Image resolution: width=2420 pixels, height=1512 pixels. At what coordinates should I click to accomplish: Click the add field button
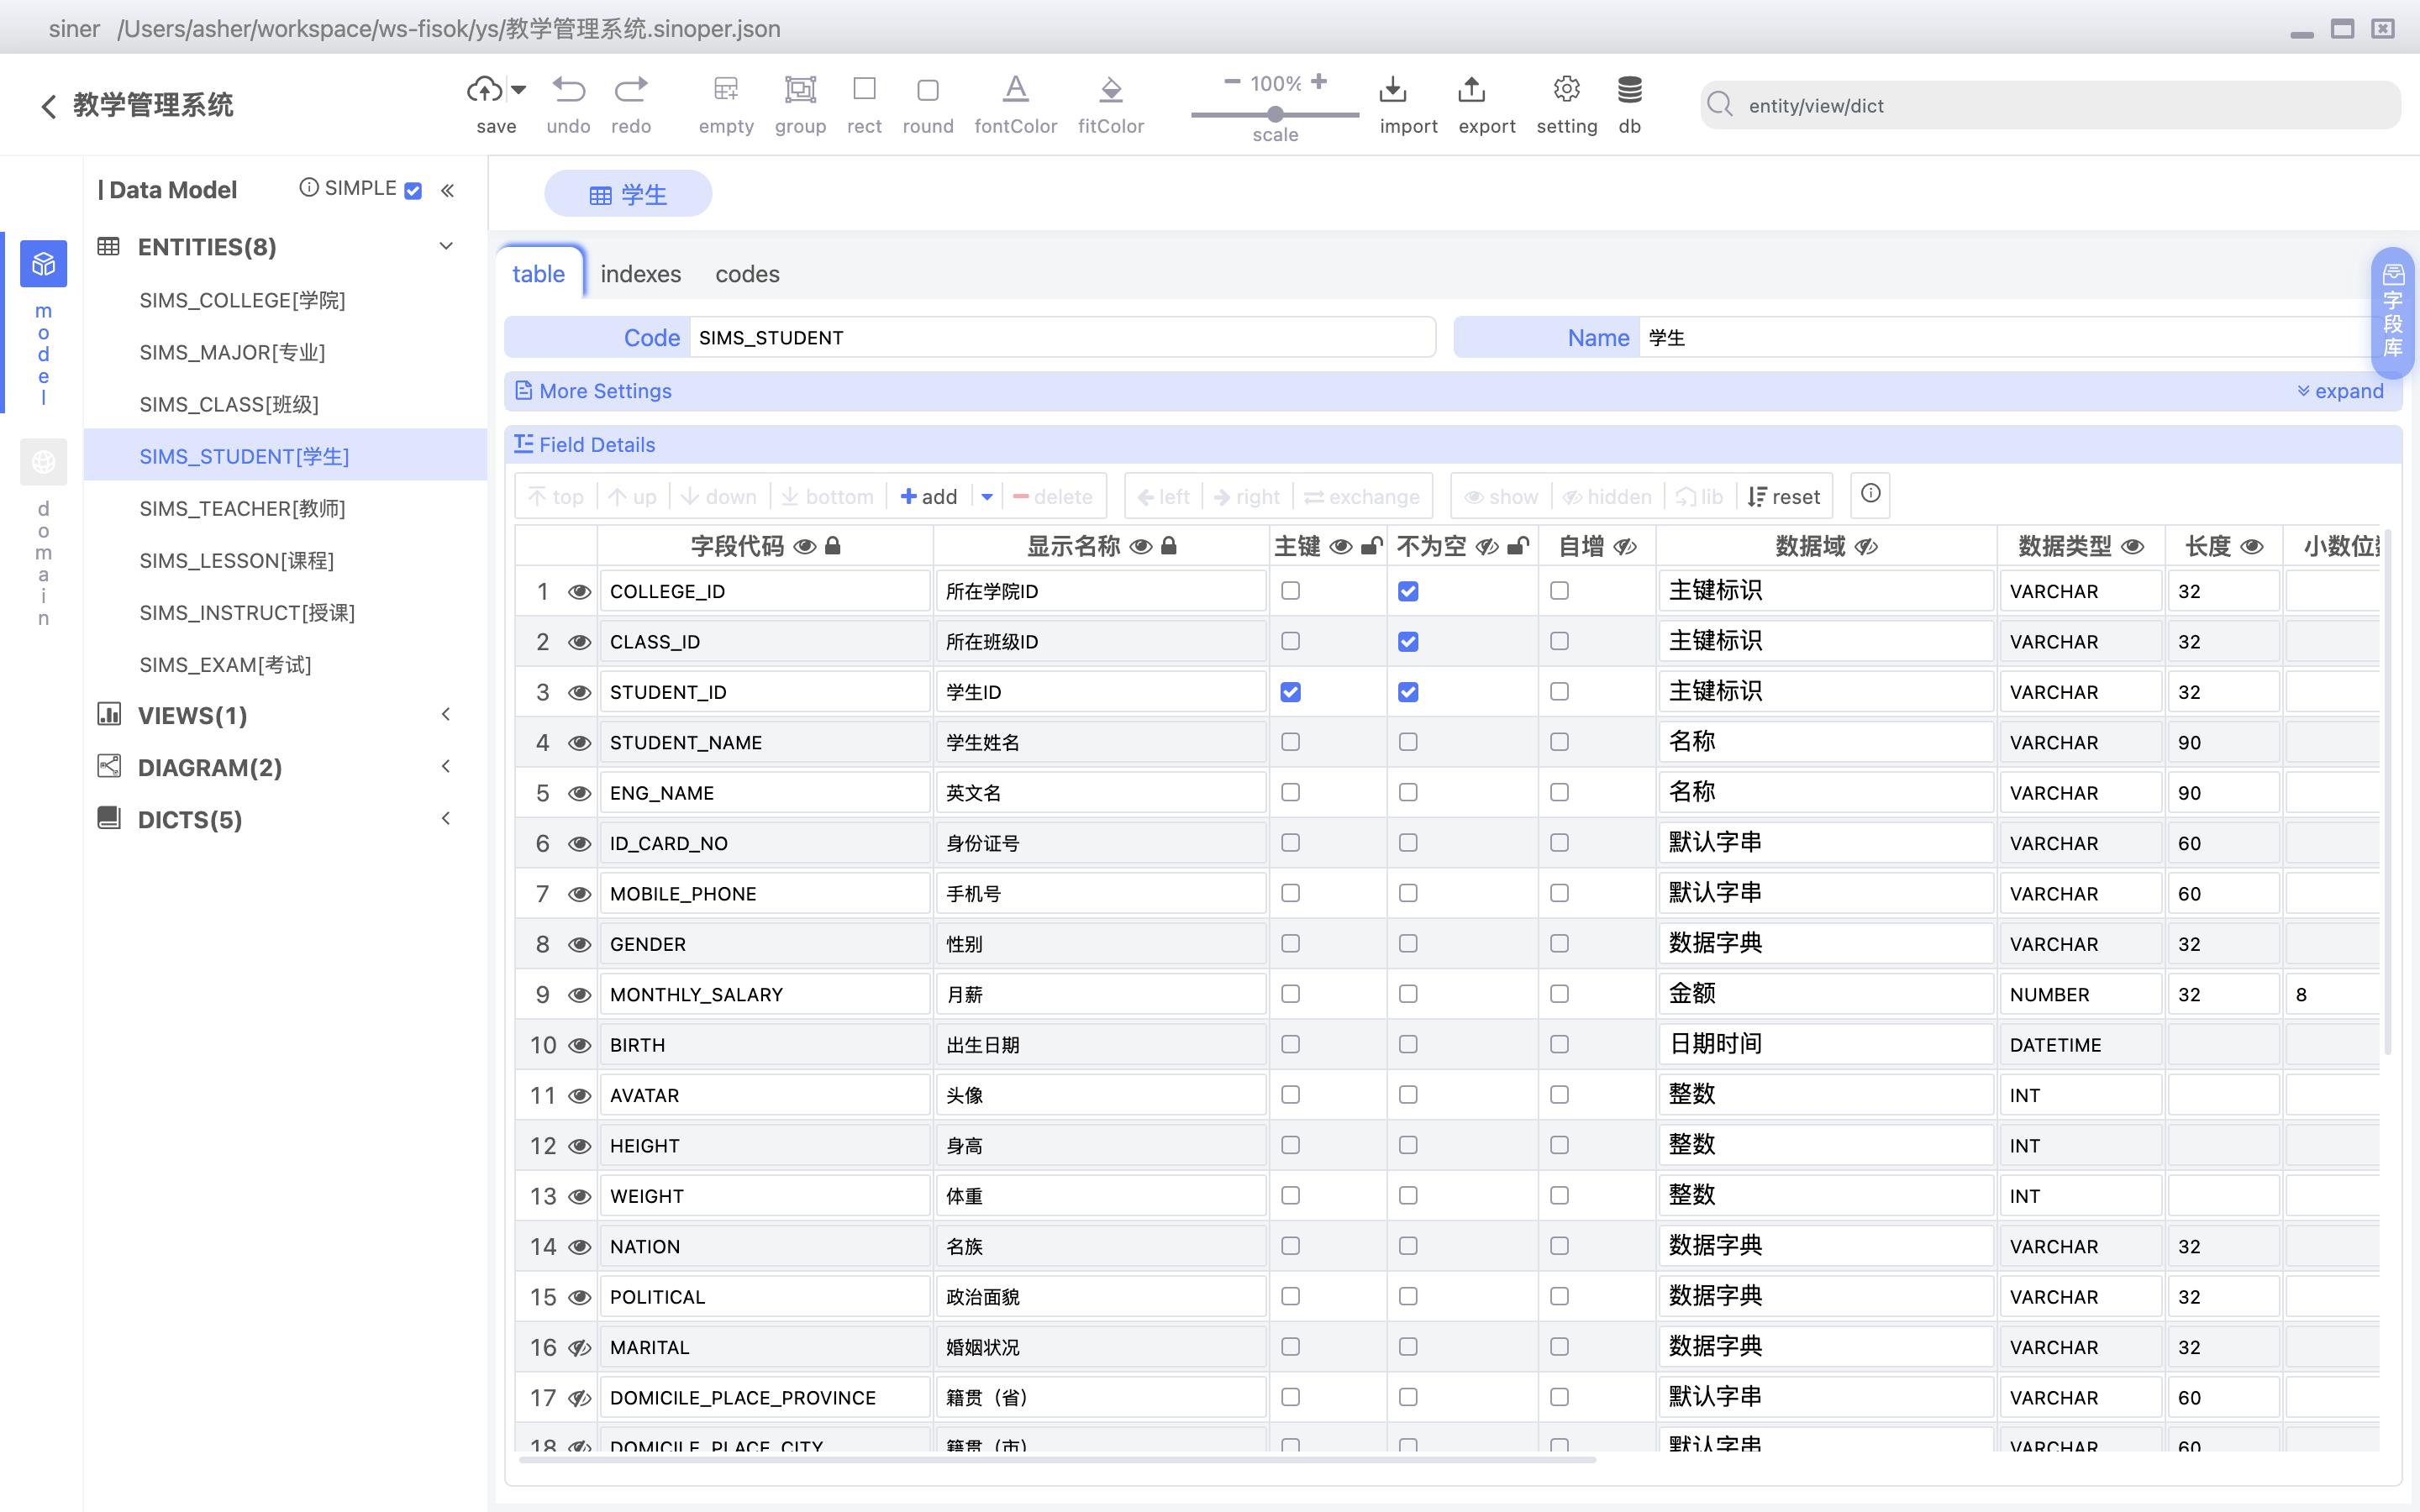point(929,497)
